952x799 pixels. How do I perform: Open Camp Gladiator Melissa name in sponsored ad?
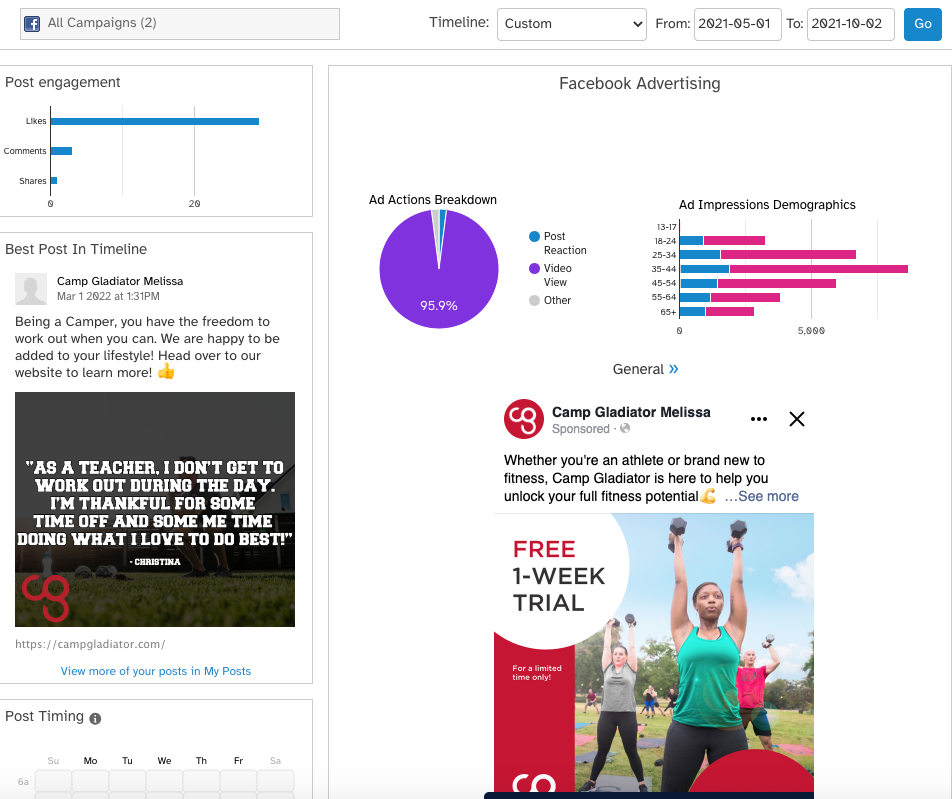coord(631,412)
